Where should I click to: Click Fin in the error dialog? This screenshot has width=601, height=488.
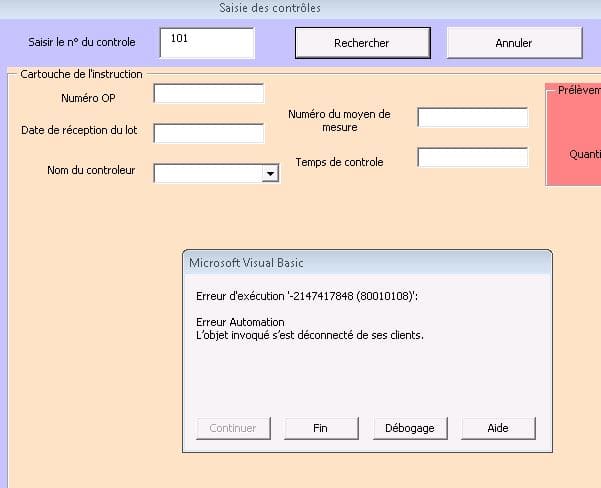320,428
